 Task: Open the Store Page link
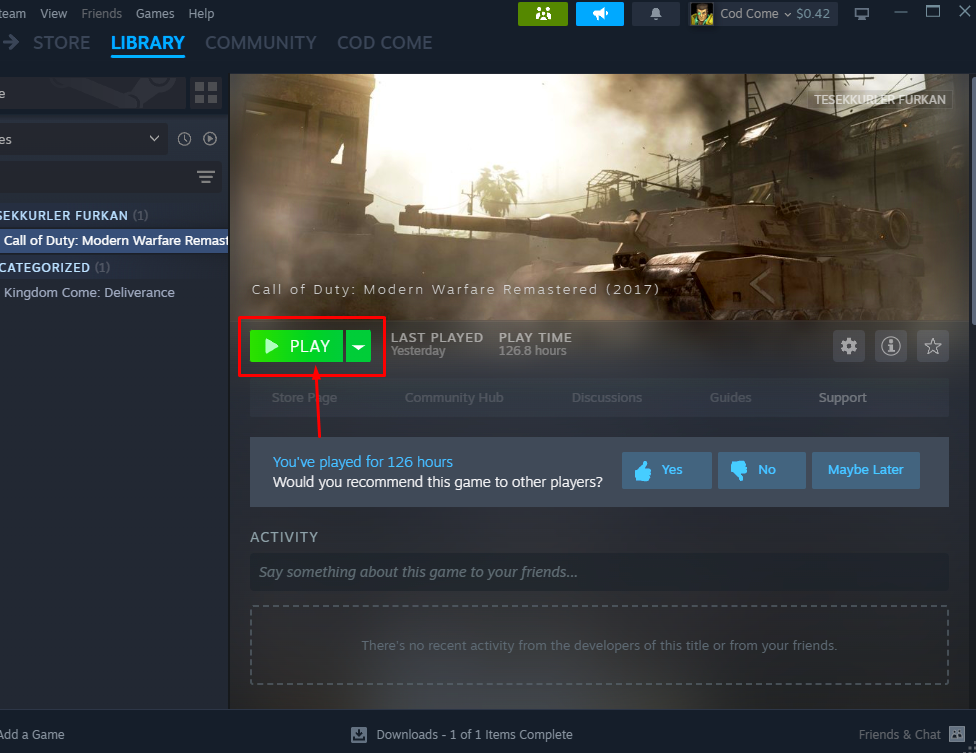click(x=304, y=398)
